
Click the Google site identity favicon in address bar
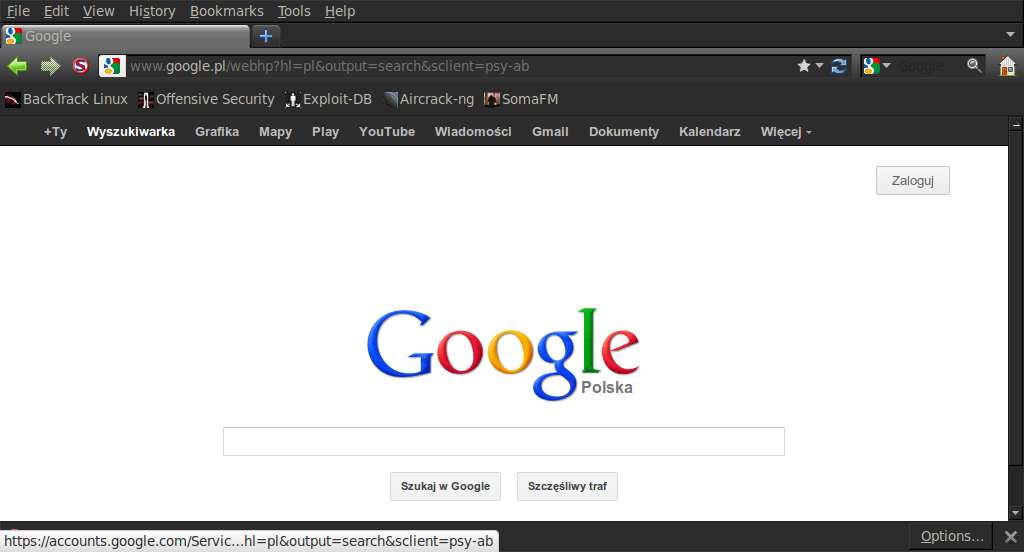pos(112,66)
